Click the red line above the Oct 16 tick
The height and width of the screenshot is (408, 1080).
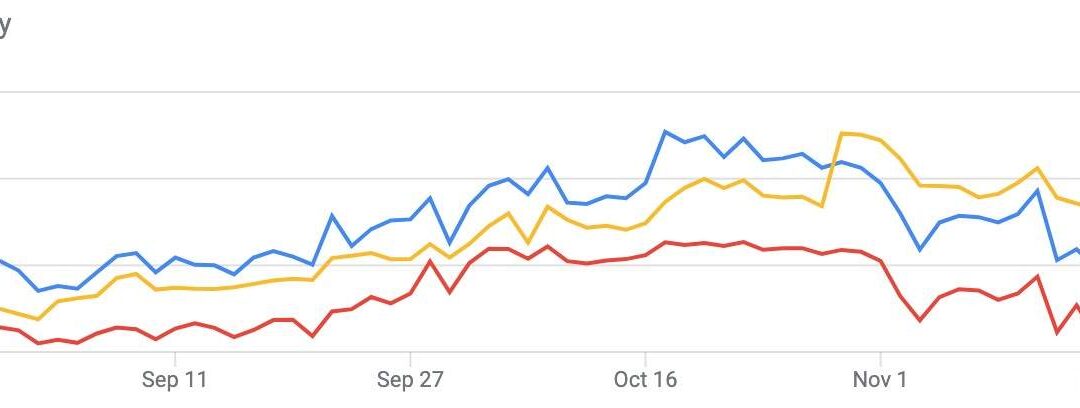[646, 254]
